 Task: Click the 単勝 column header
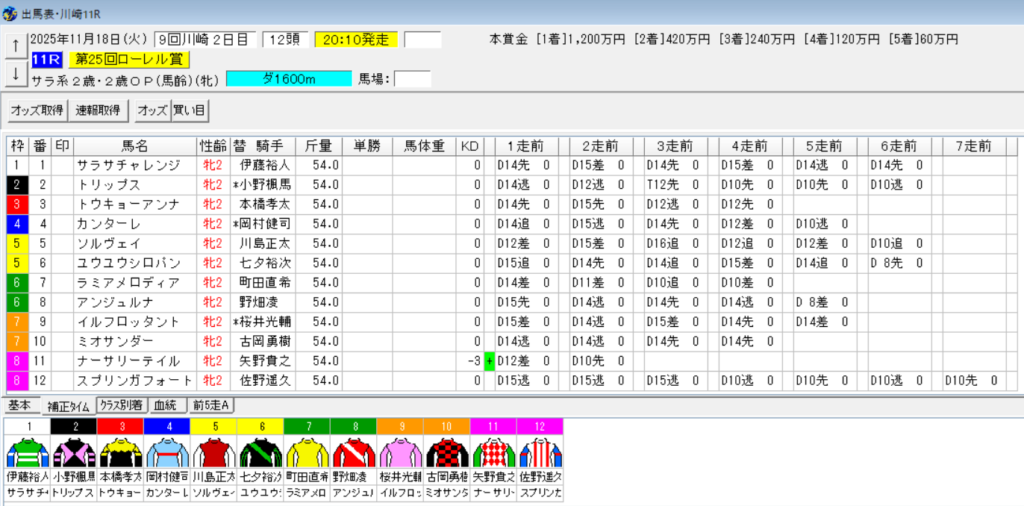point(367,146)
